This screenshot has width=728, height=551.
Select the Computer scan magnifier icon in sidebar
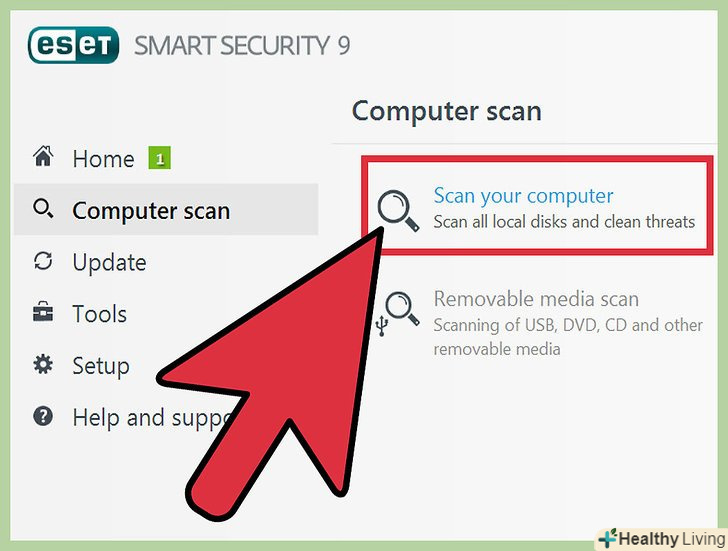coord(43,209)
